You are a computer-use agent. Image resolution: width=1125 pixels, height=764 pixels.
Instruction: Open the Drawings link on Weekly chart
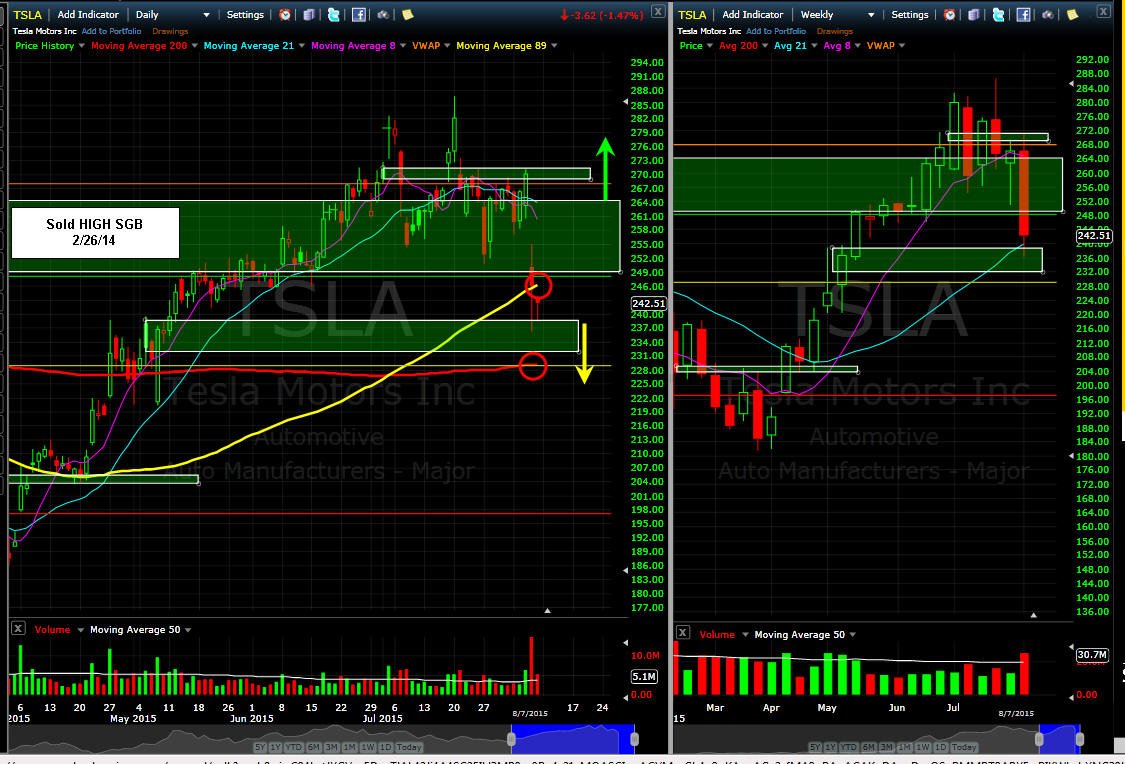(834, 31)
